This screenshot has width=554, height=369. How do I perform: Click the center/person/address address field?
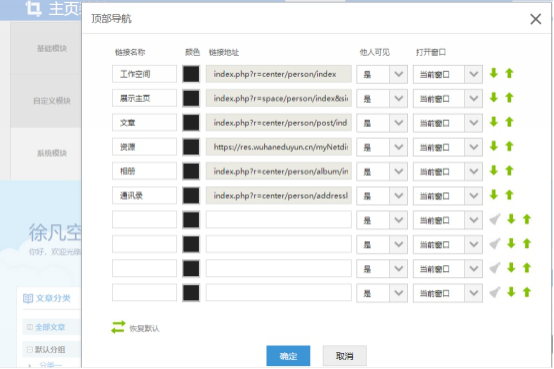pyautogui.click(x=279, y=195)
